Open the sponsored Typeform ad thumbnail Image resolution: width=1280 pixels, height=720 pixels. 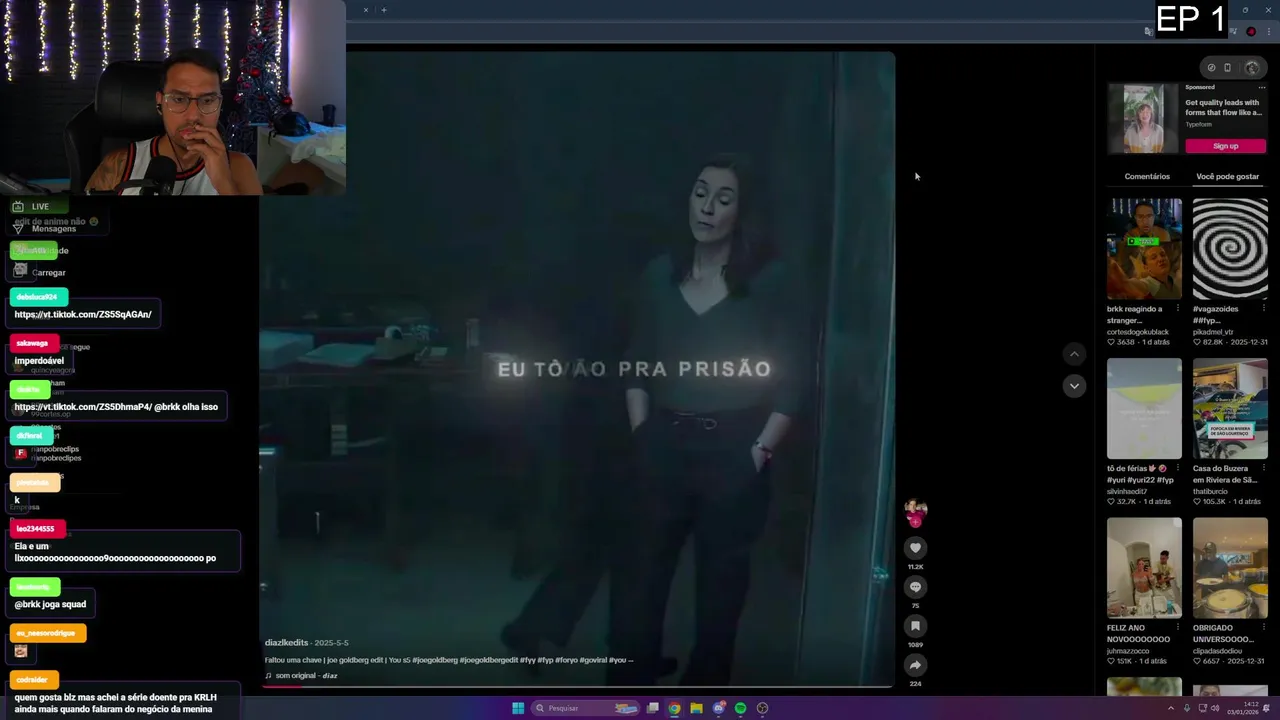1143,118
